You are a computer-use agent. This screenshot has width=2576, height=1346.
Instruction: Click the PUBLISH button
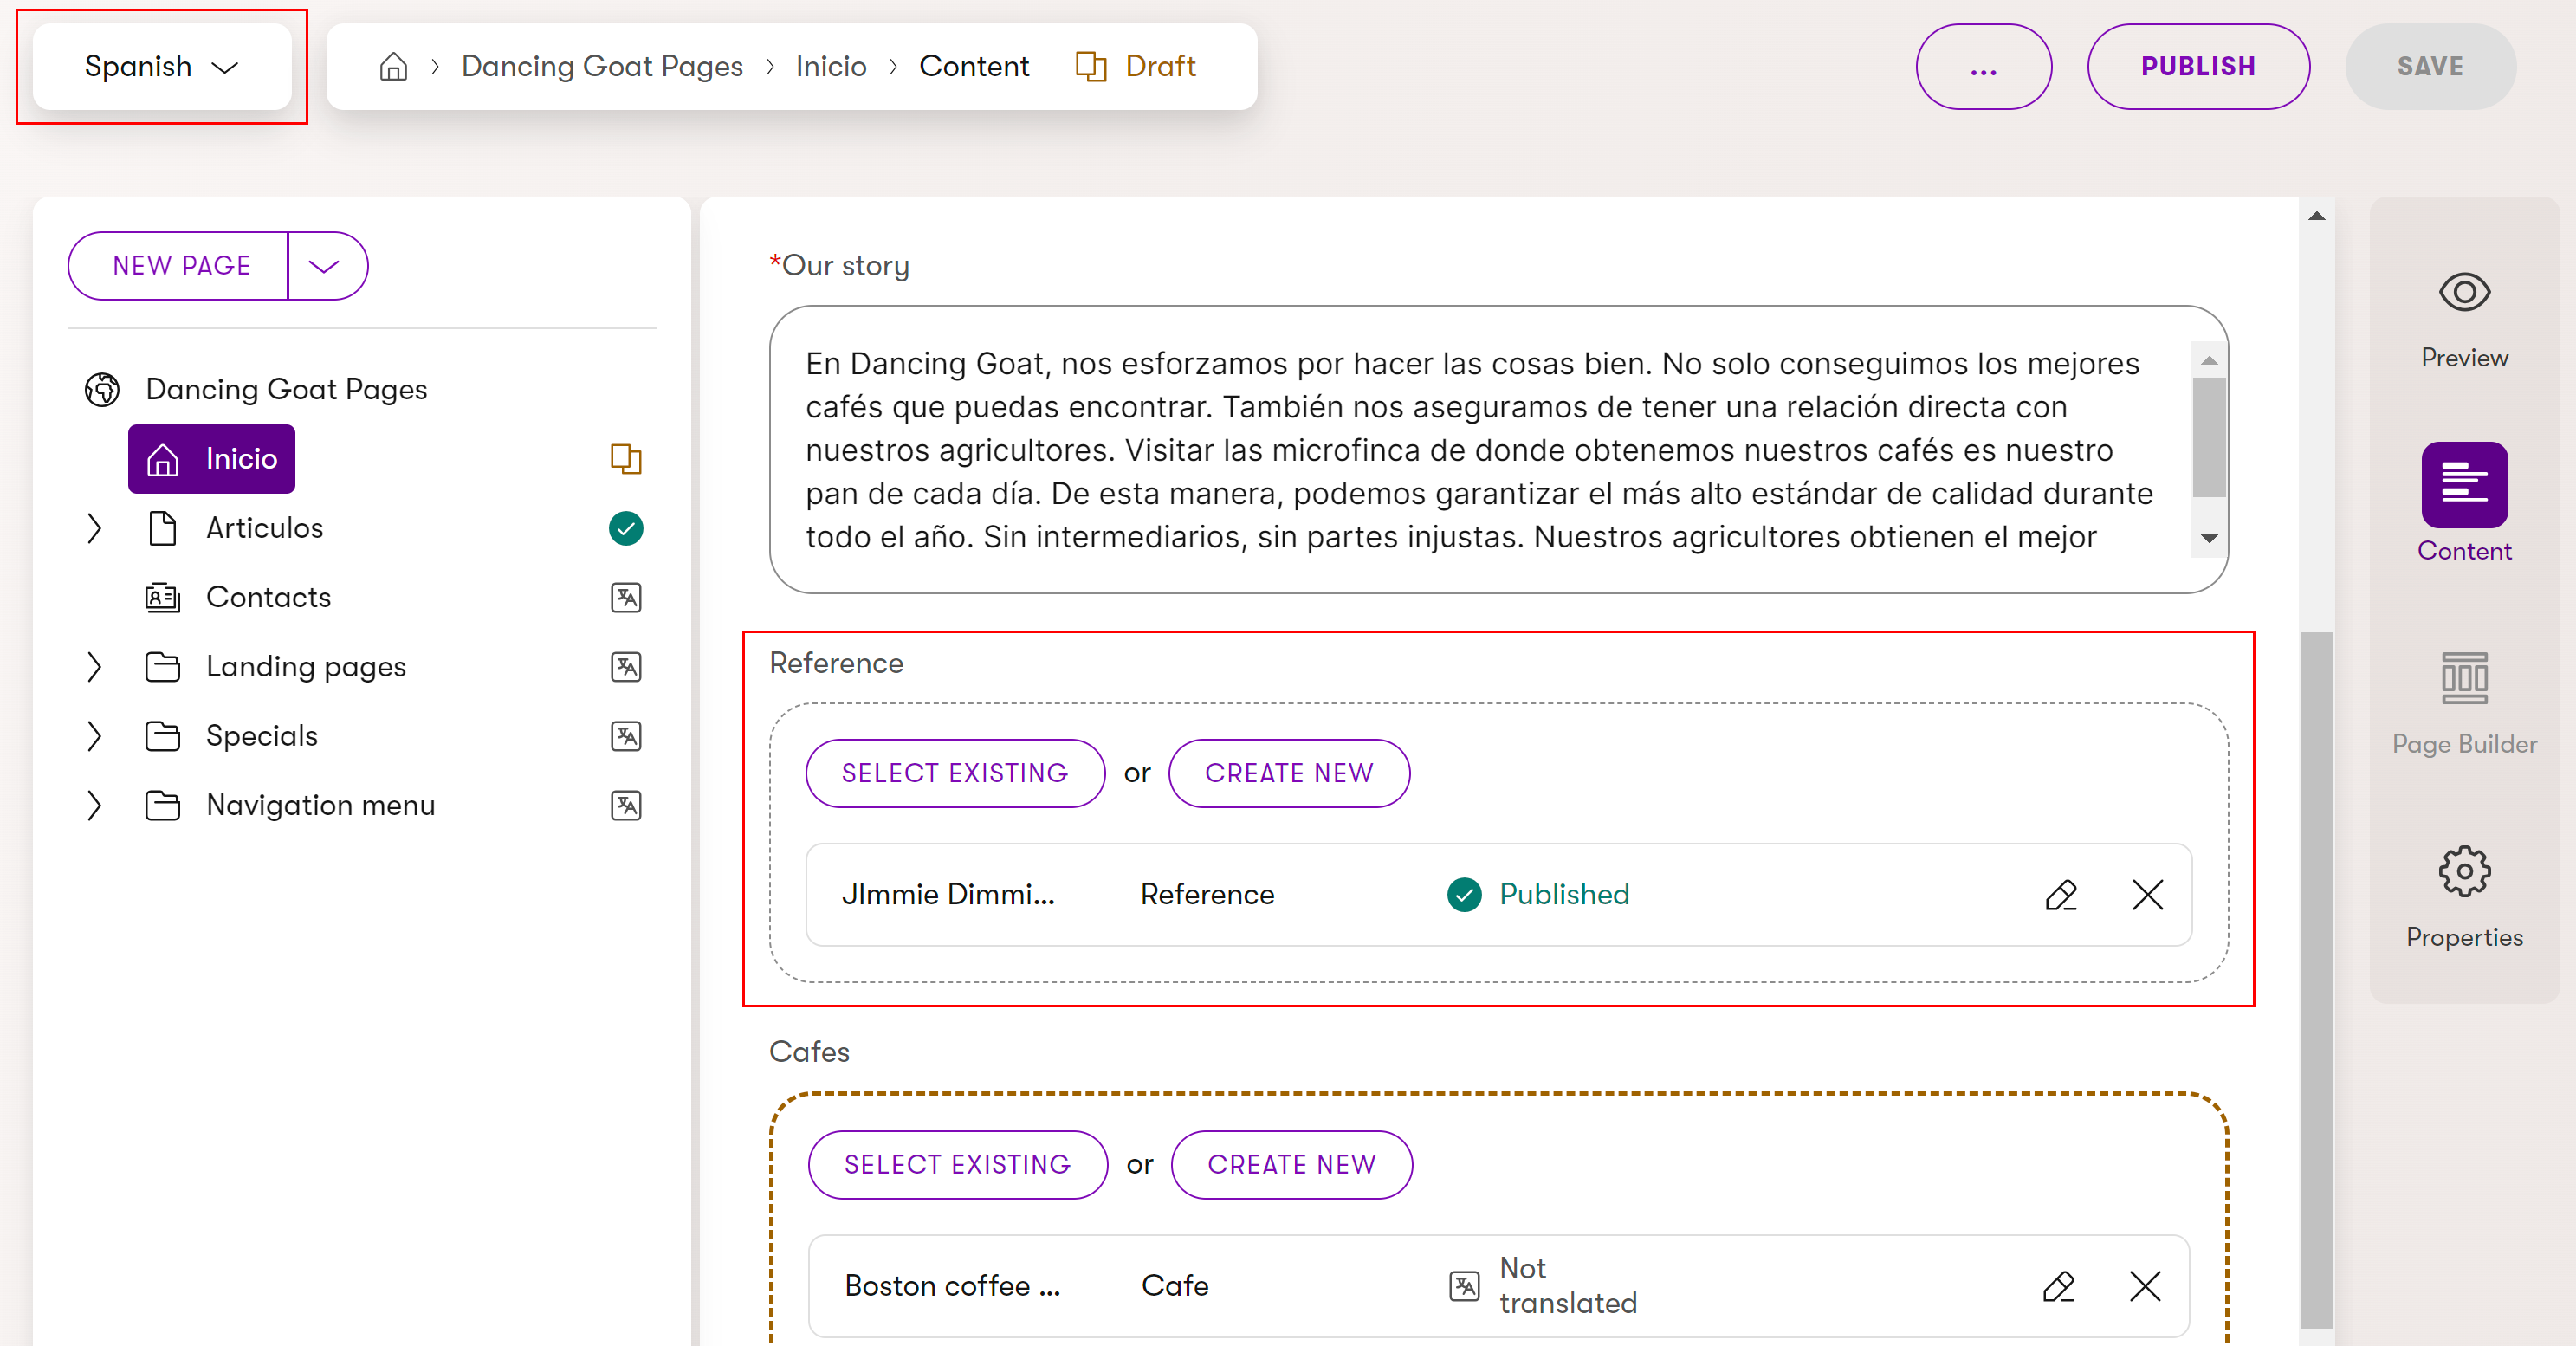[2197, 66]
